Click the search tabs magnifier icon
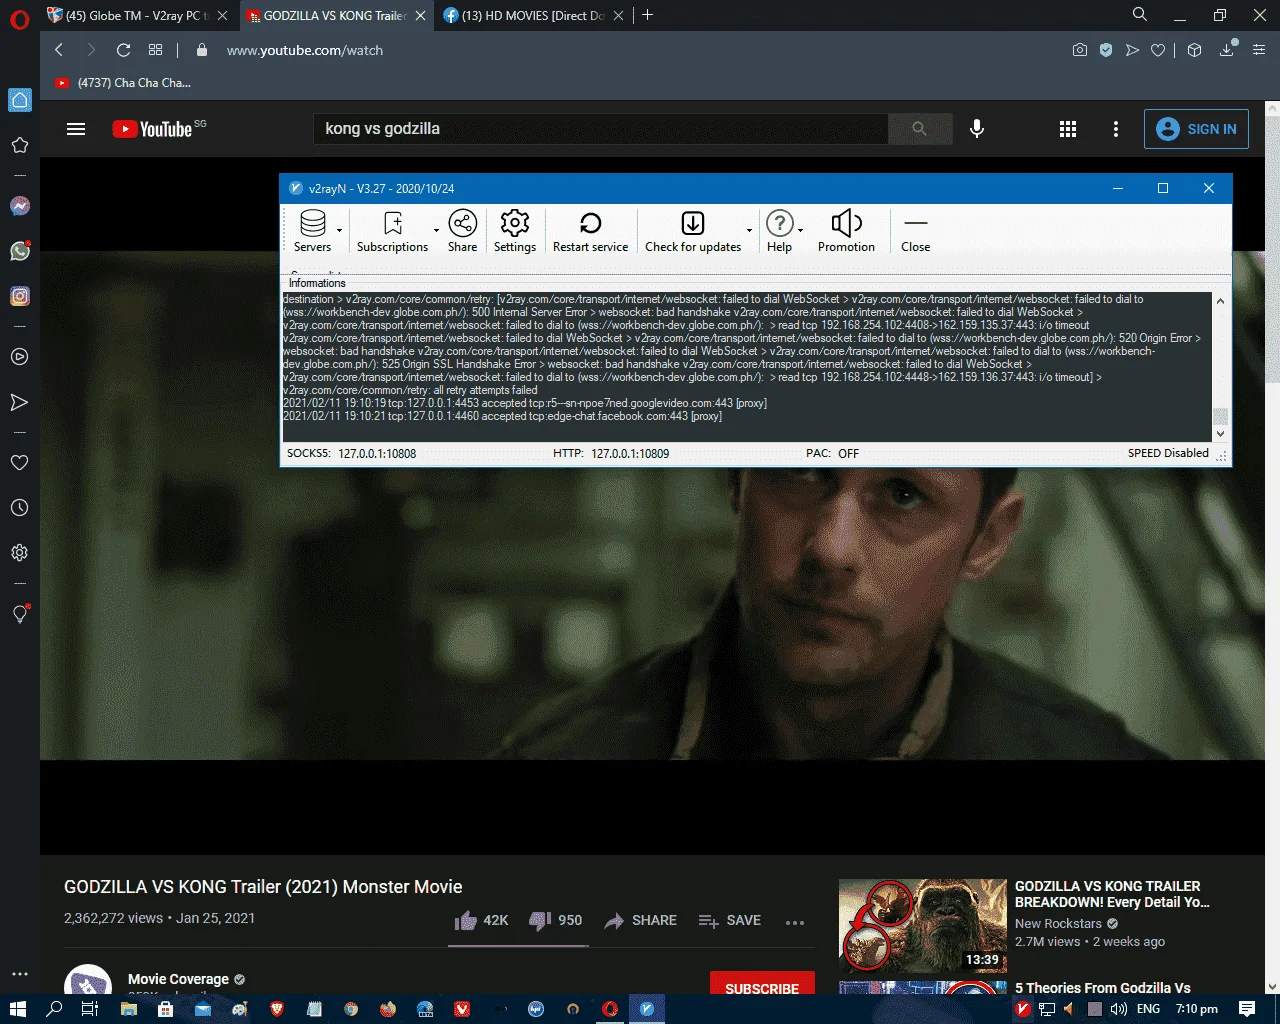Image resolution: width=1280 pixels, height=1024 pixels. click(x=1140, y=14)
